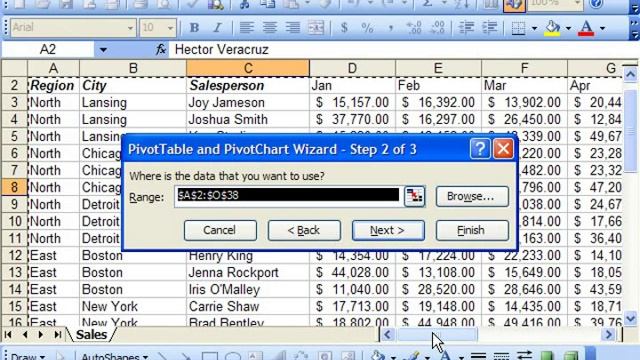Open the font size 10 dropdown

pos(170,28)
